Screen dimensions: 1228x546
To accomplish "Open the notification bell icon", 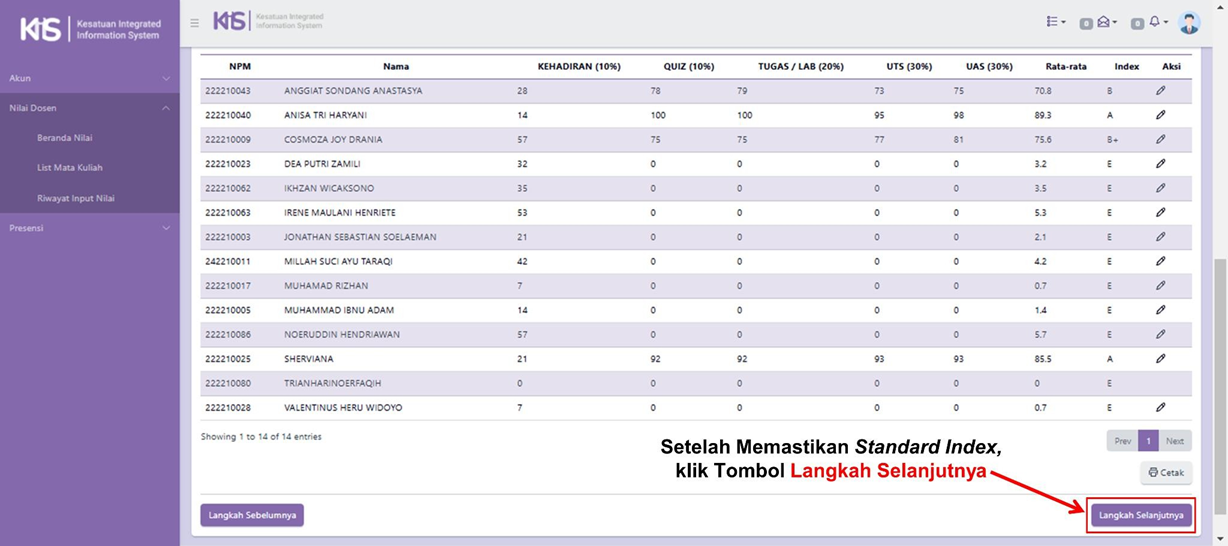I will click(x=1156, y=22).
